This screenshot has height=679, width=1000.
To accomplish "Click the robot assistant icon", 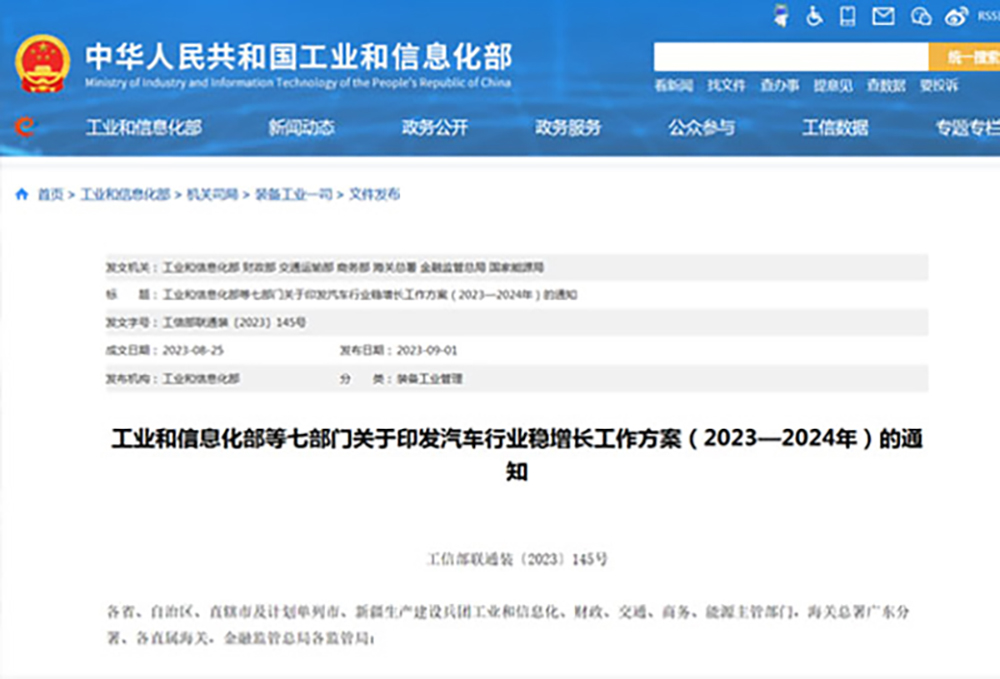I will tap(781, 16).
